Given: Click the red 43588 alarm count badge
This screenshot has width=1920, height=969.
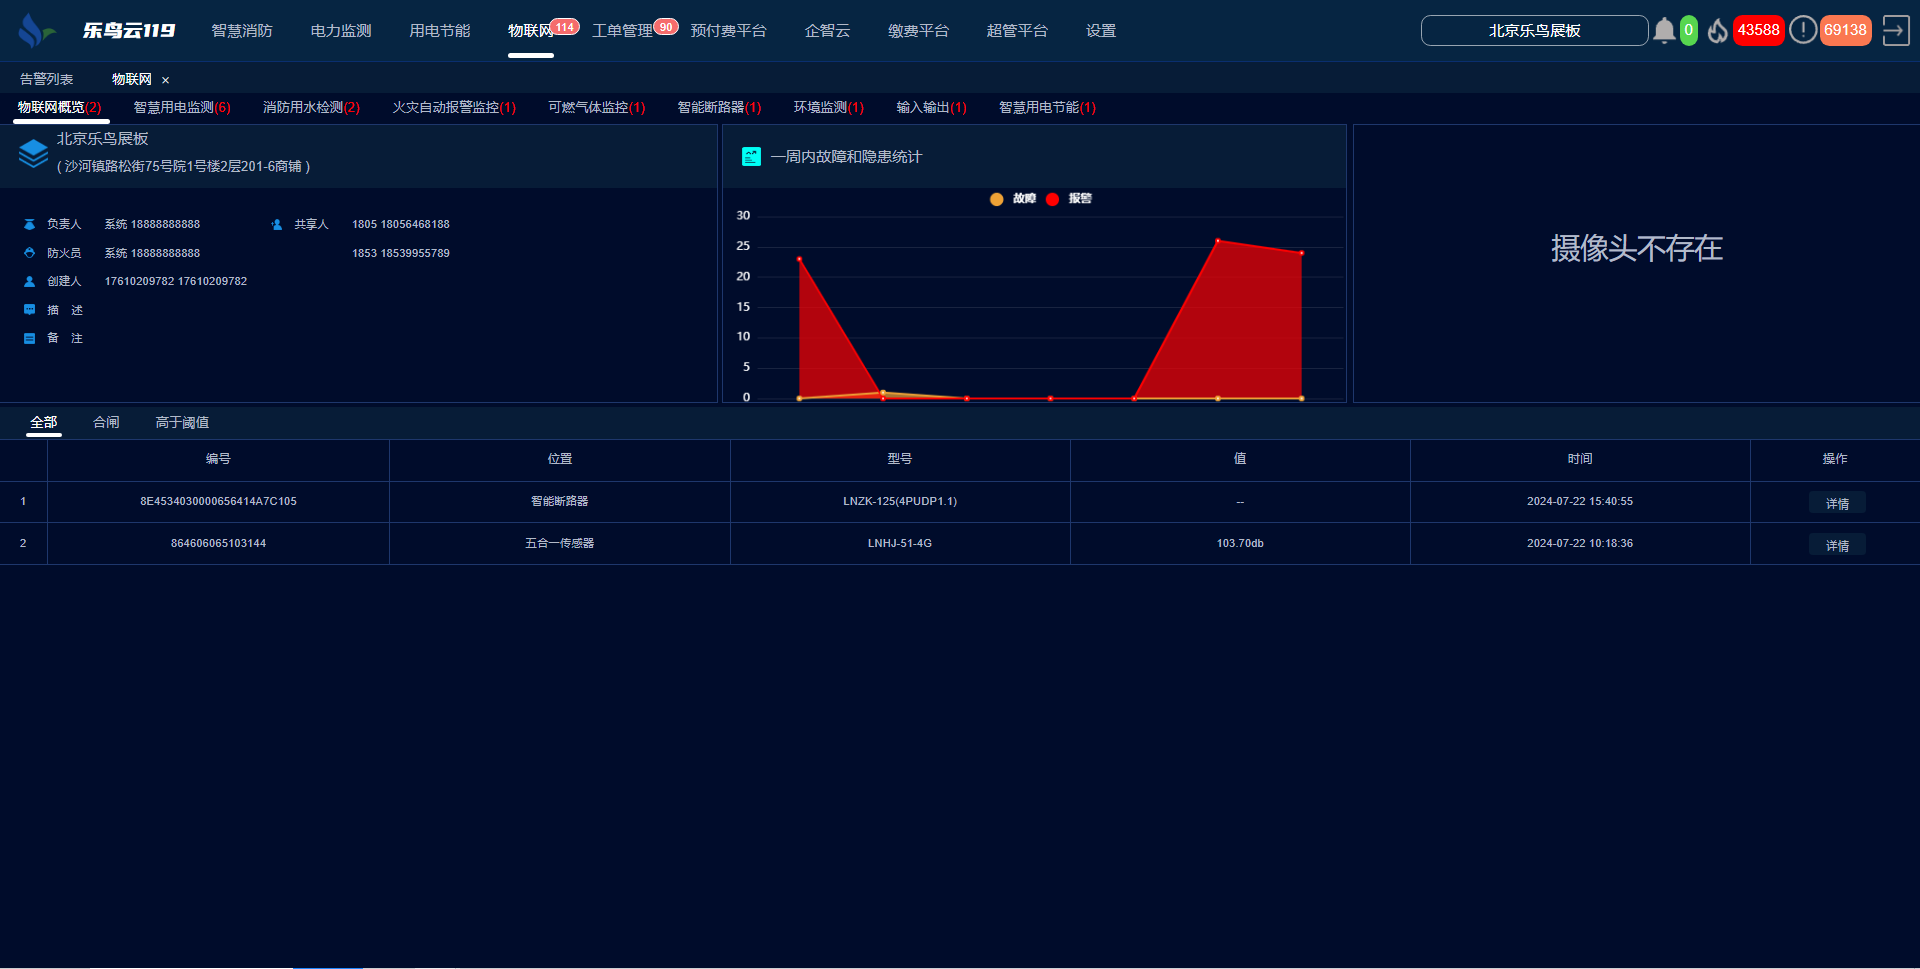Looking at the screenshot, I should [x=1758, y=31].
